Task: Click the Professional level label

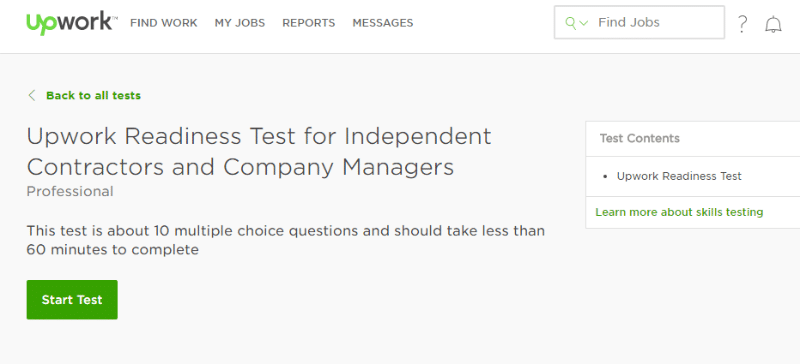Action: 70,191
